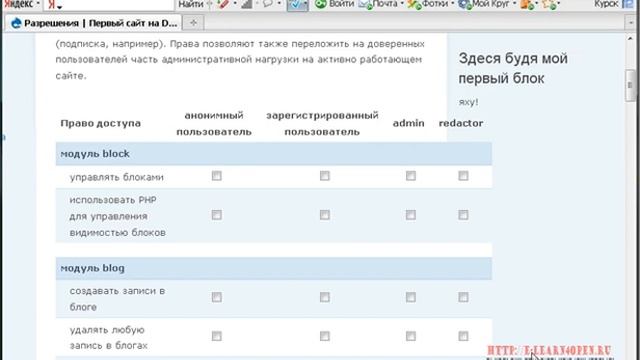The height and width of the screenshot is (360, 640).
Task: Click the управлять блоками row label
Action: (x=116, y=177)
